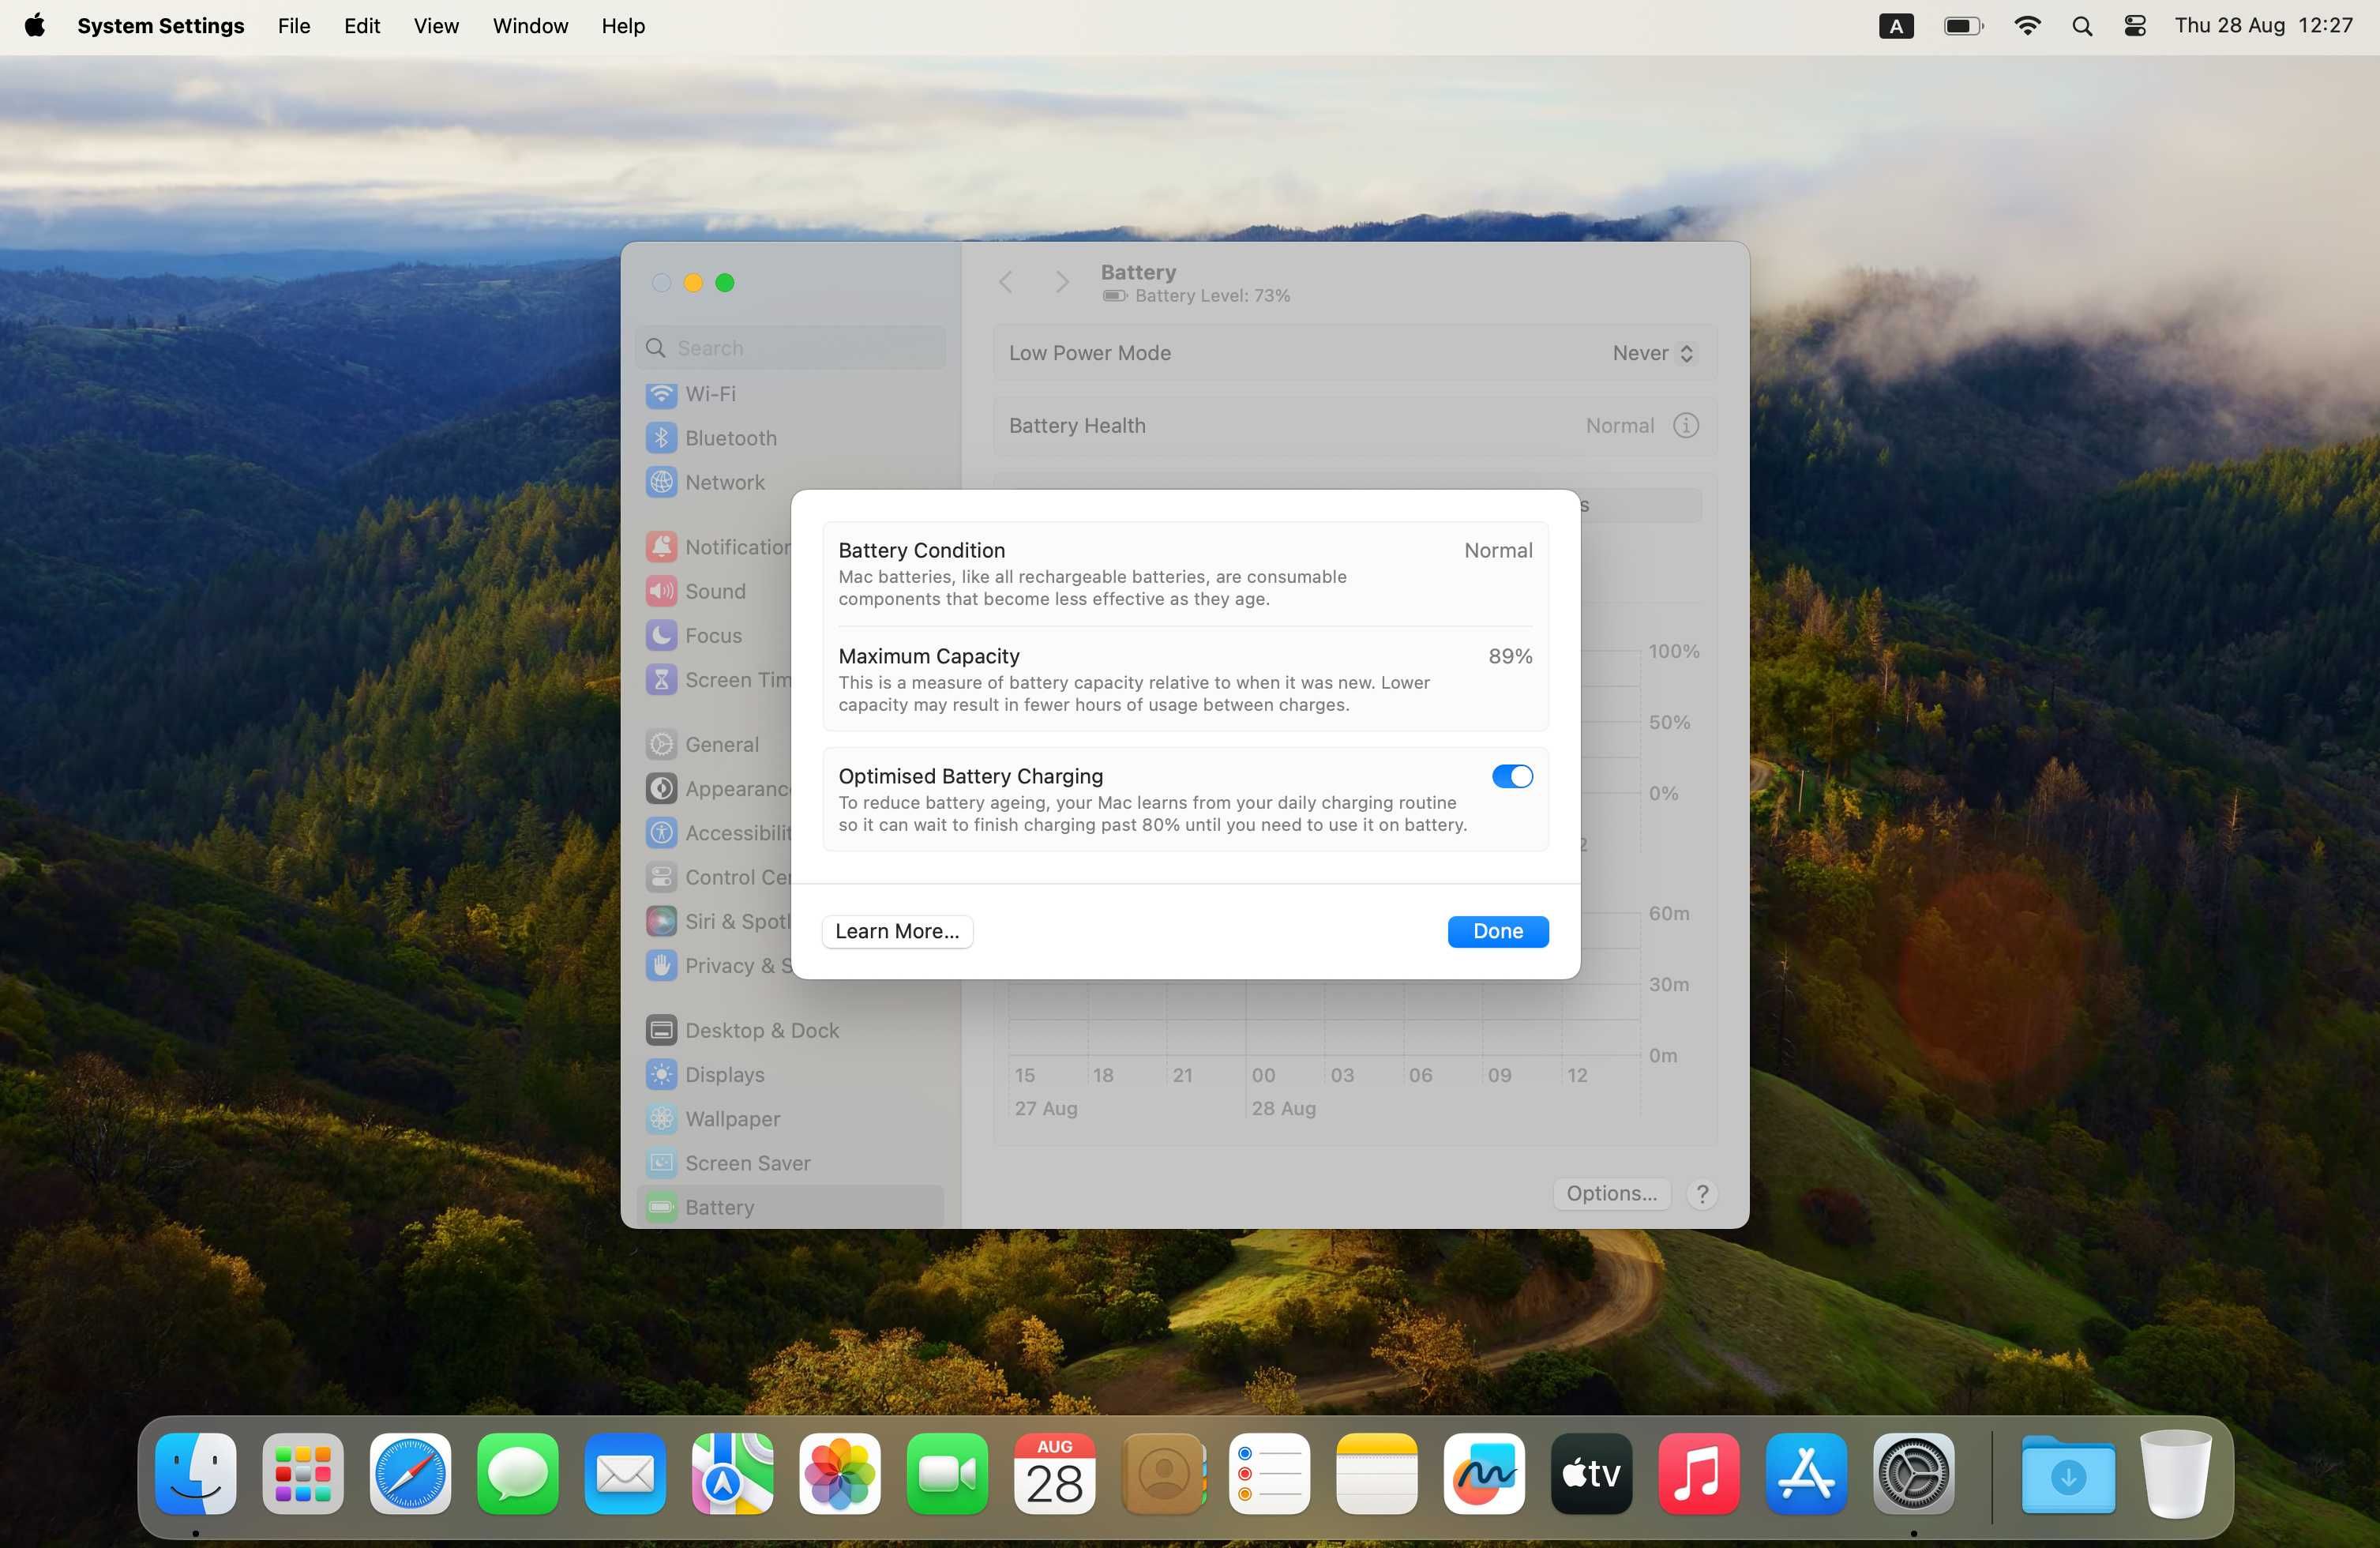The width and height of the screenshot is (2380, 1548).
Task: Click the Battery Health info icon
Action: (x=1685, y=425)
